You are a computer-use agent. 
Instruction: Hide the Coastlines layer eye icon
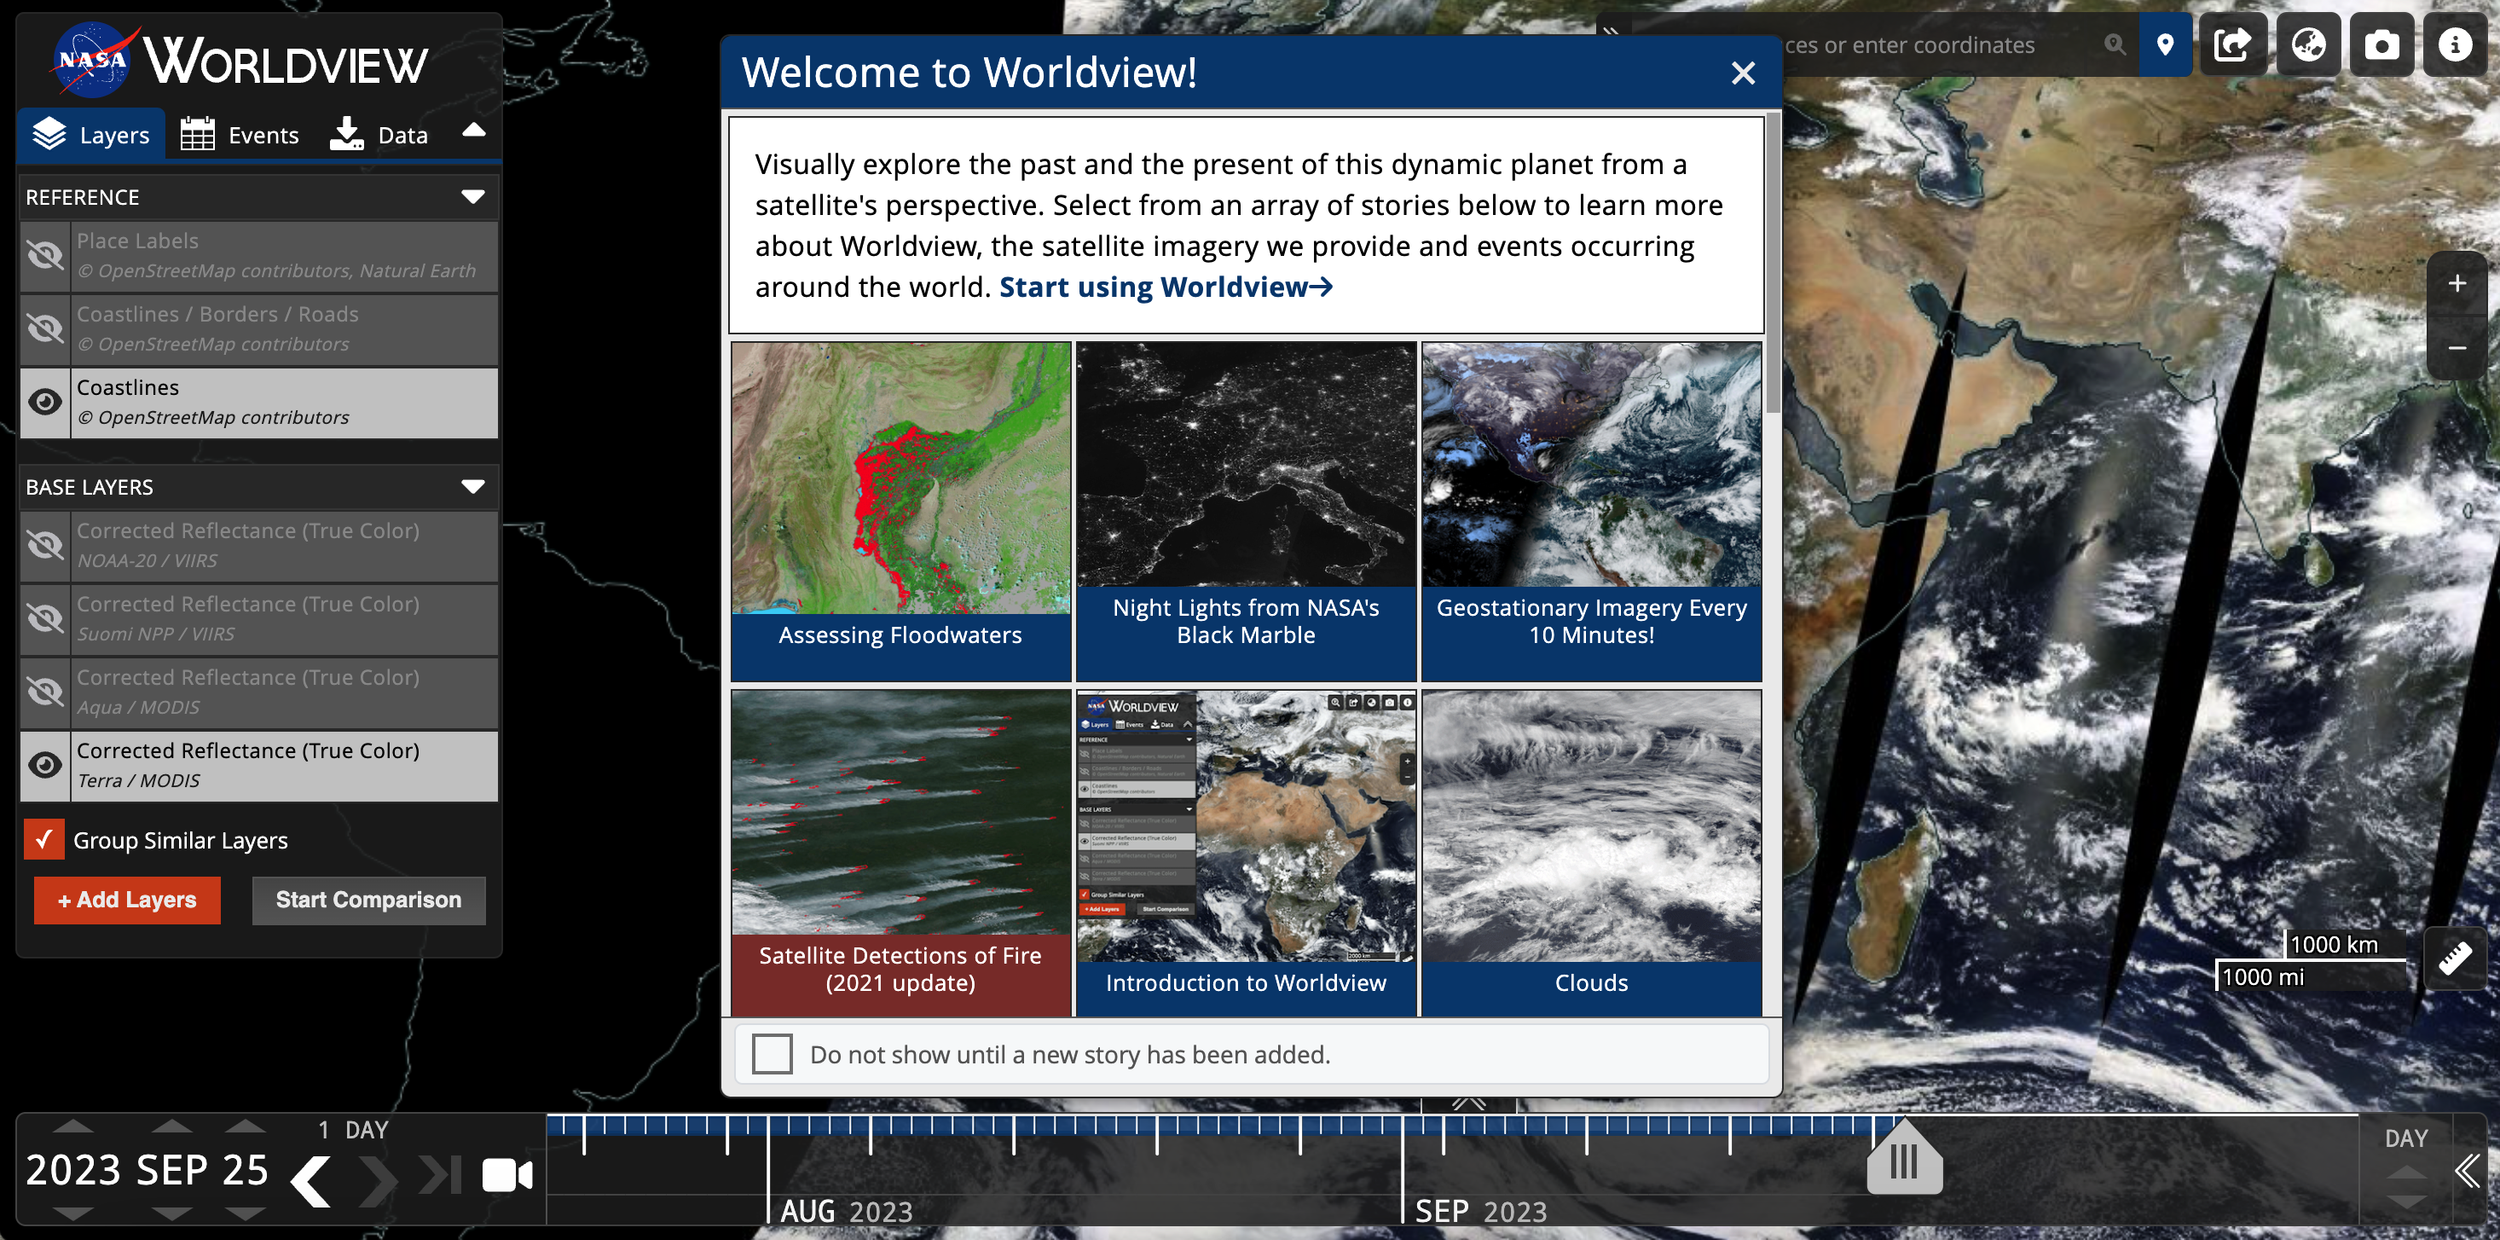[45, 402]
